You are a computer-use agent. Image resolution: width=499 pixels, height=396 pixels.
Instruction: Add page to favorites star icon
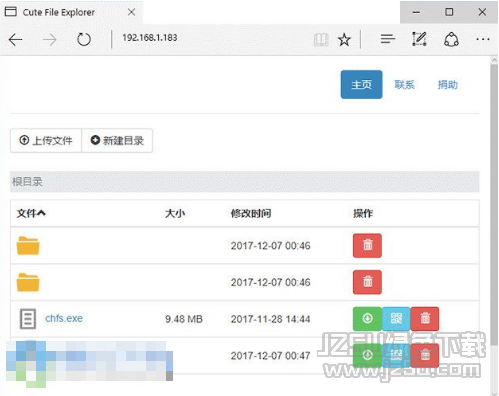[x=344, y=40]
